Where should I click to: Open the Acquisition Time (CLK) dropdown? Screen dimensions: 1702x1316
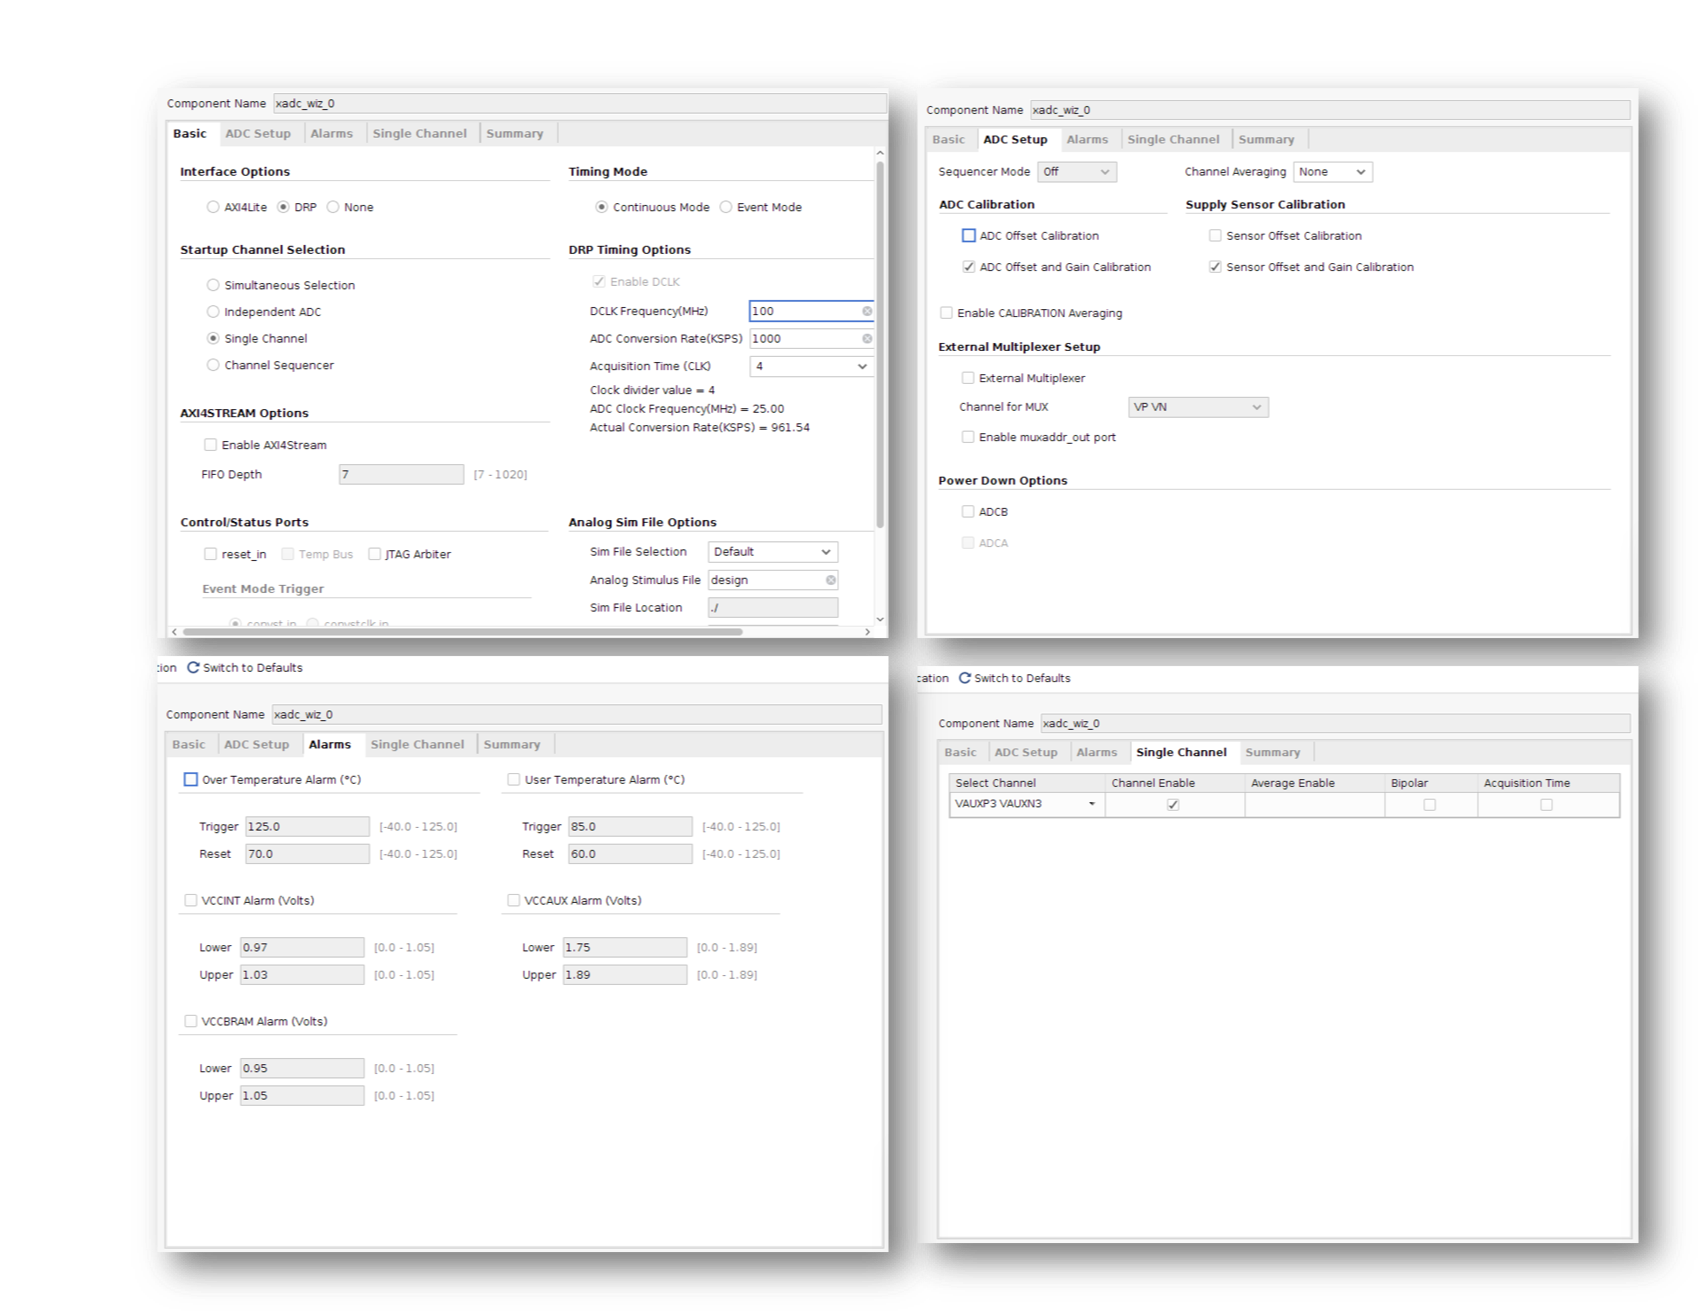click(x=810, y=367)
